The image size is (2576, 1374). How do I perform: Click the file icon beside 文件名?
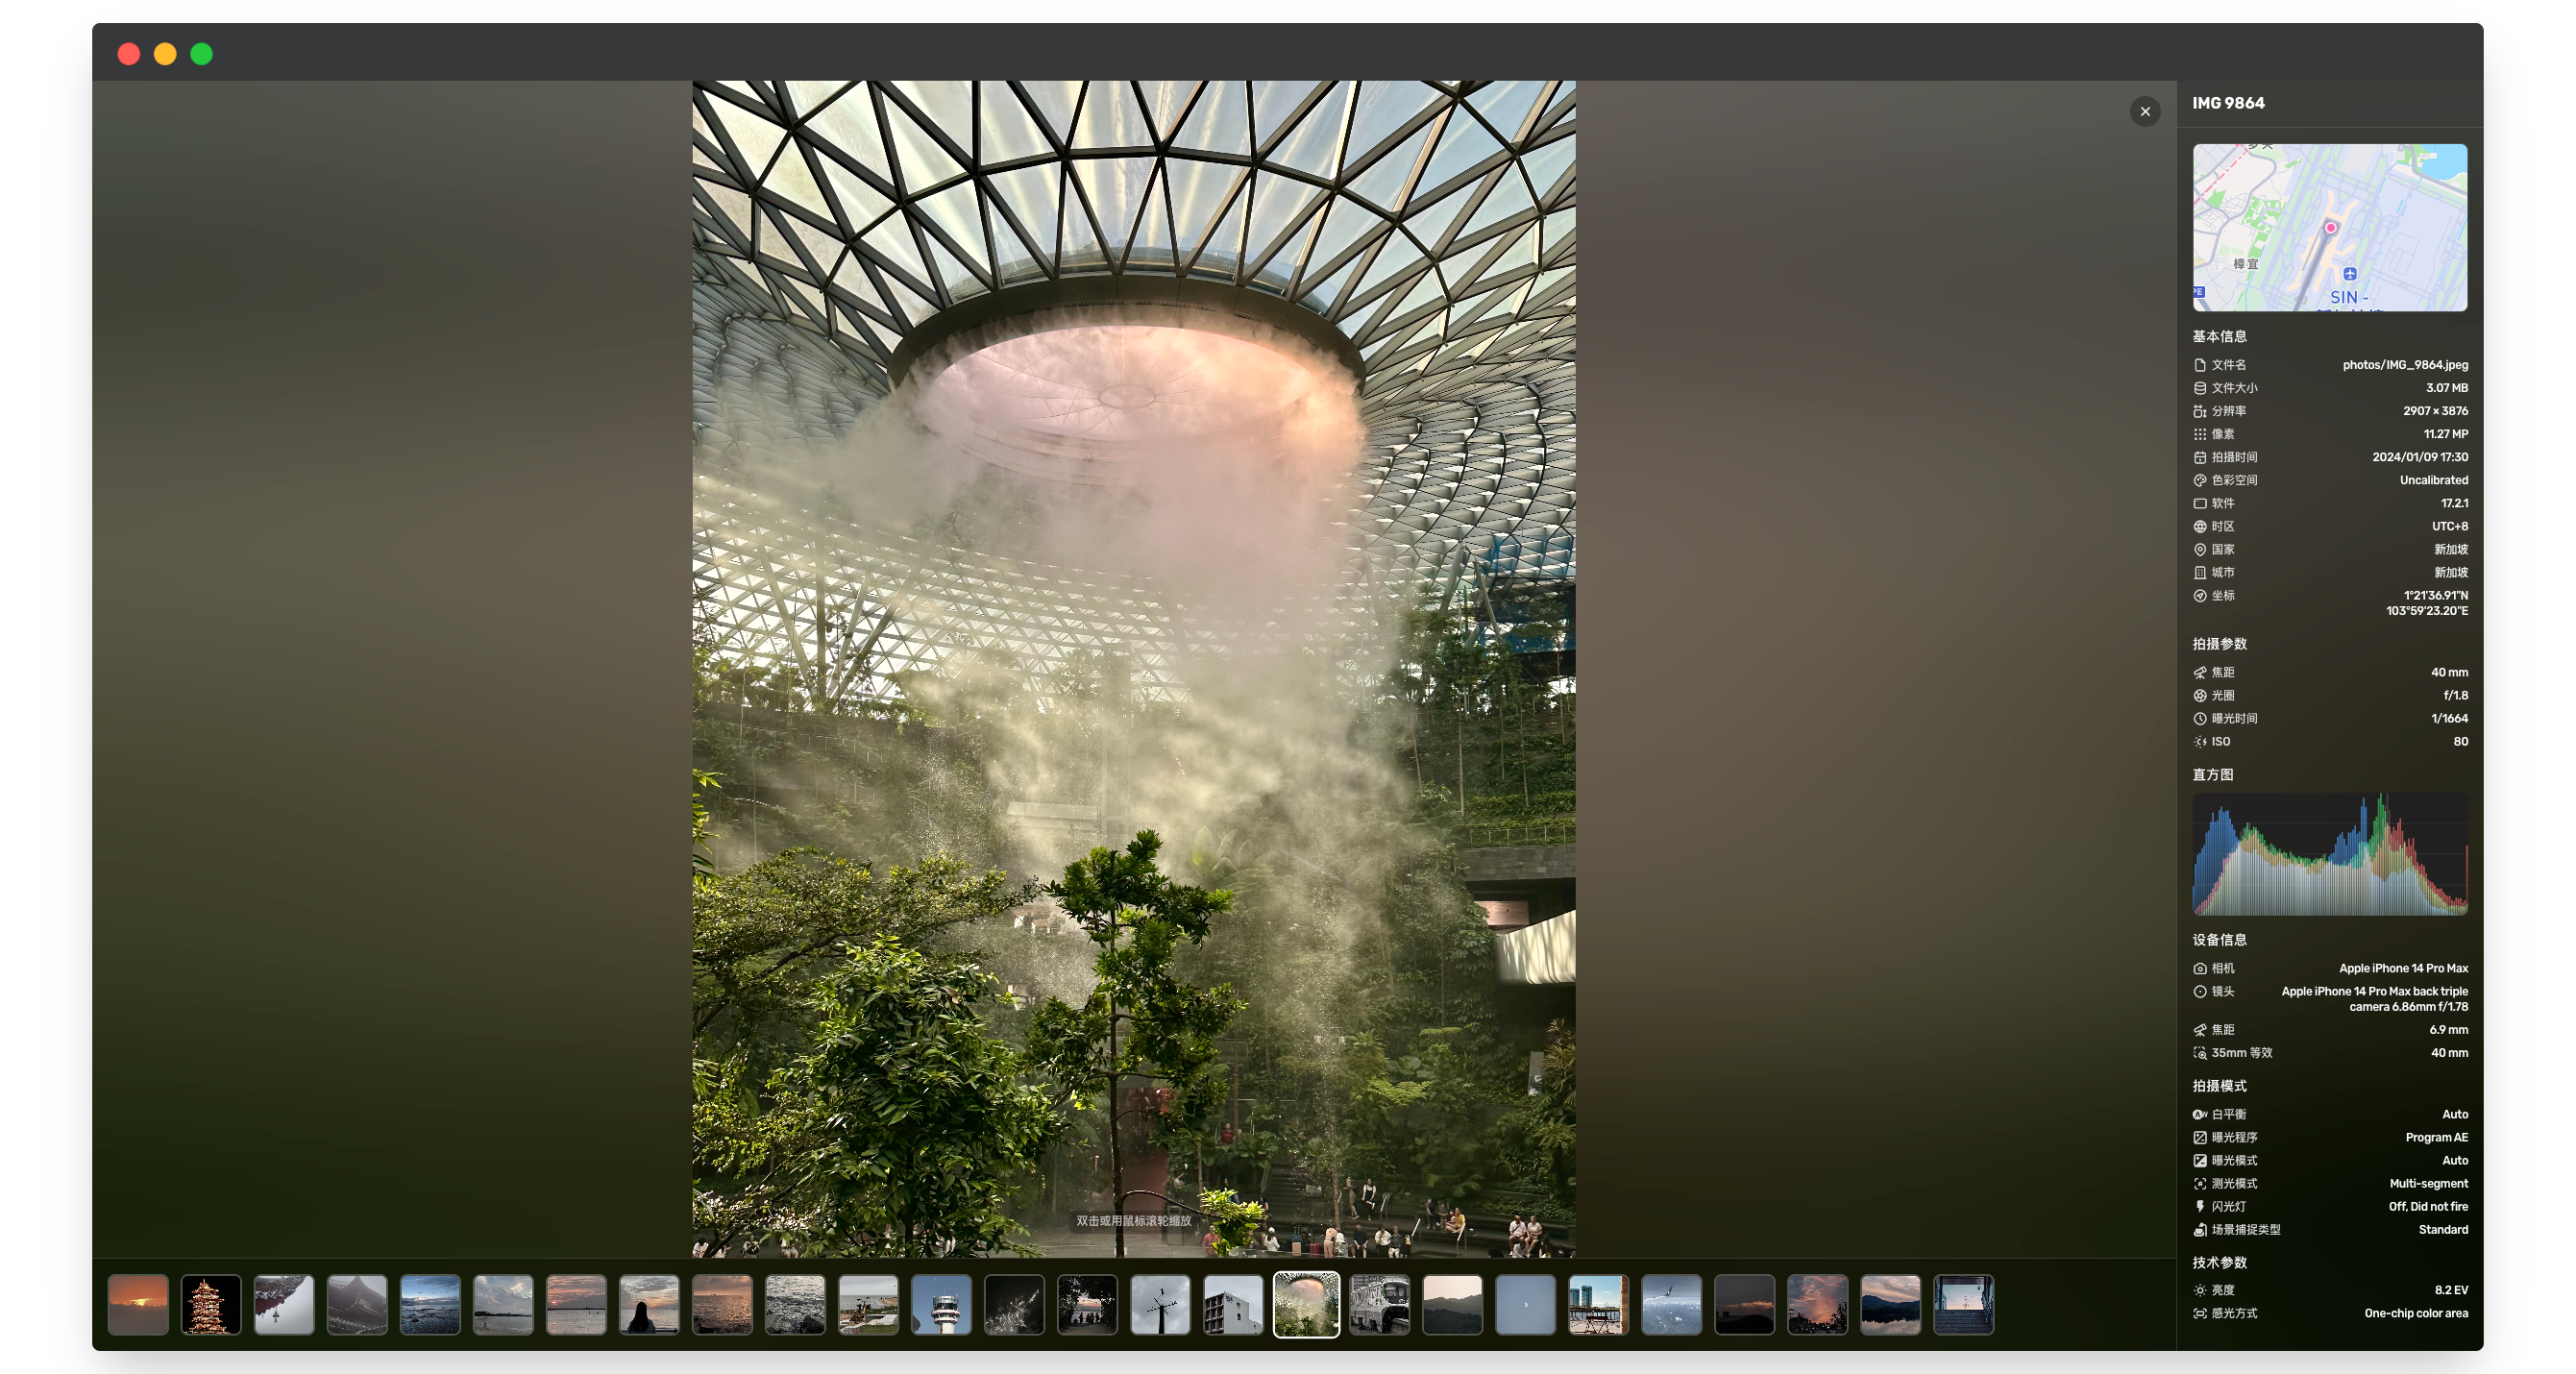click(x=2199, y=365)
